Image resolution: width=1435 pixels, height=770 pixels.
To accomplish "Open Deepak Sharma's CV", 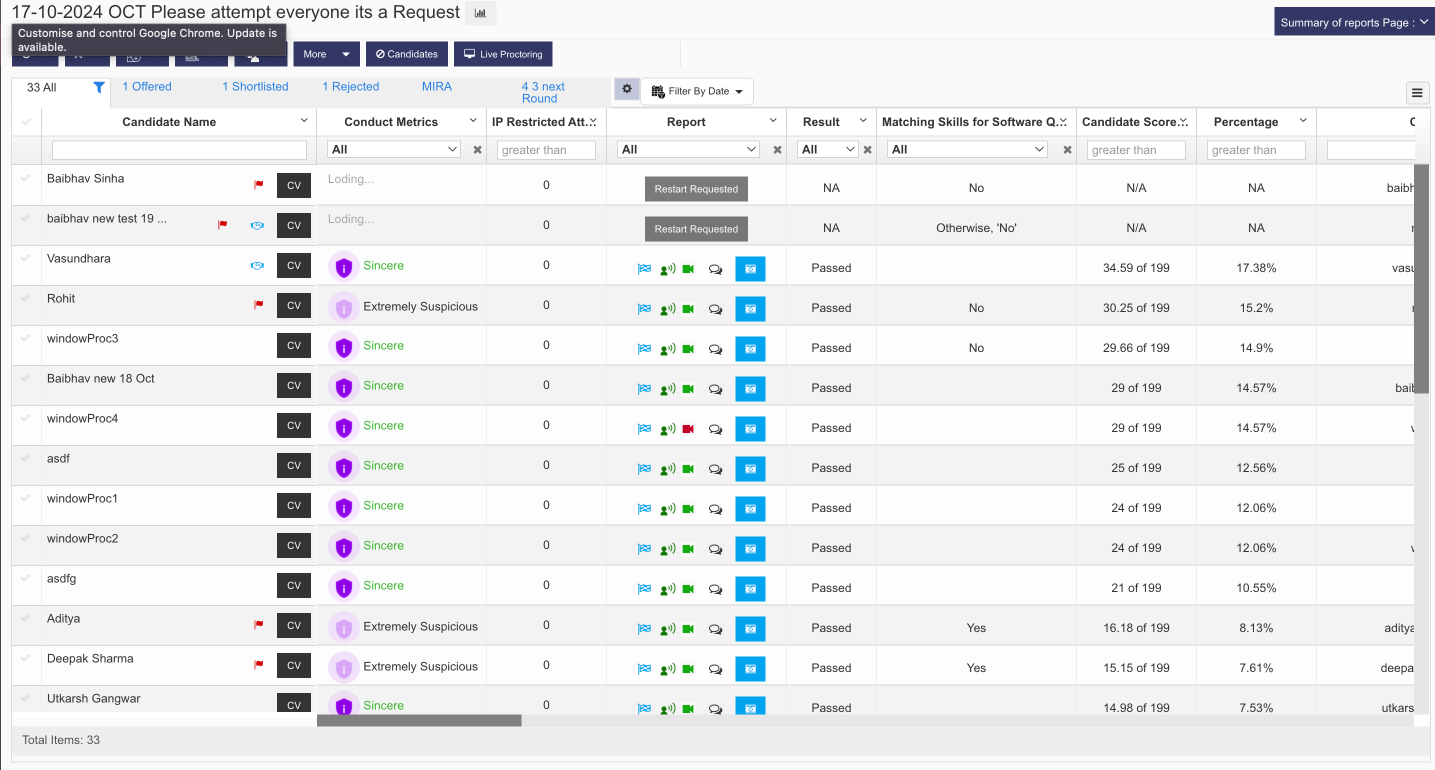I will click(x=293, y=665).
